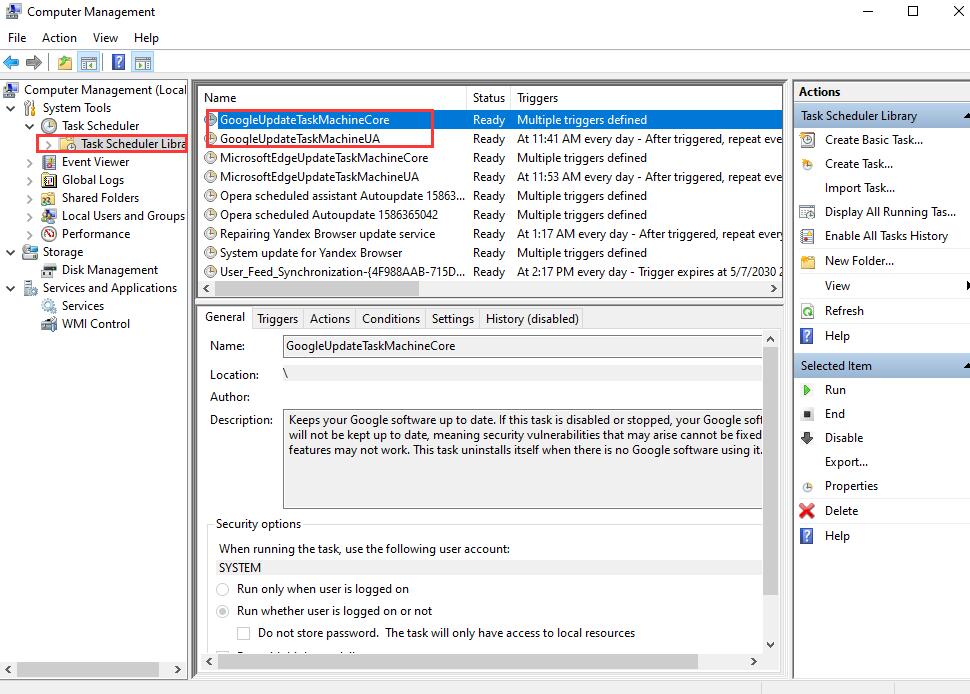This screenshot has width=970, height=694.
Task: Click Export in Selected Item actions
Action: [846, 462]
